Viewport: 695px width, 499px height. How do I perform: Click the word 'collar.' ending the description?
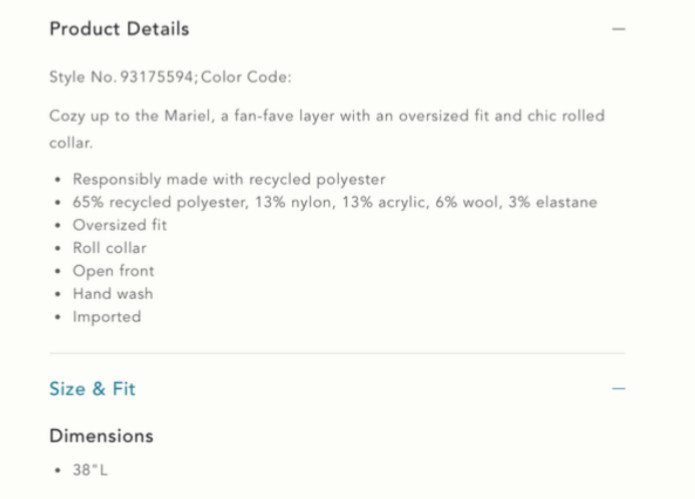pyautogui.click(x=71, y=143)
